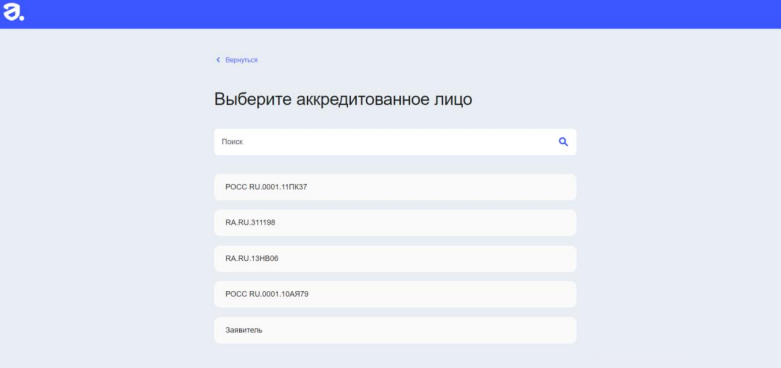The width and height of the screenshot is (781, 368).
Task: Choose RA.RU.13НВ06 from the list
Action: [x=395, y=258]
